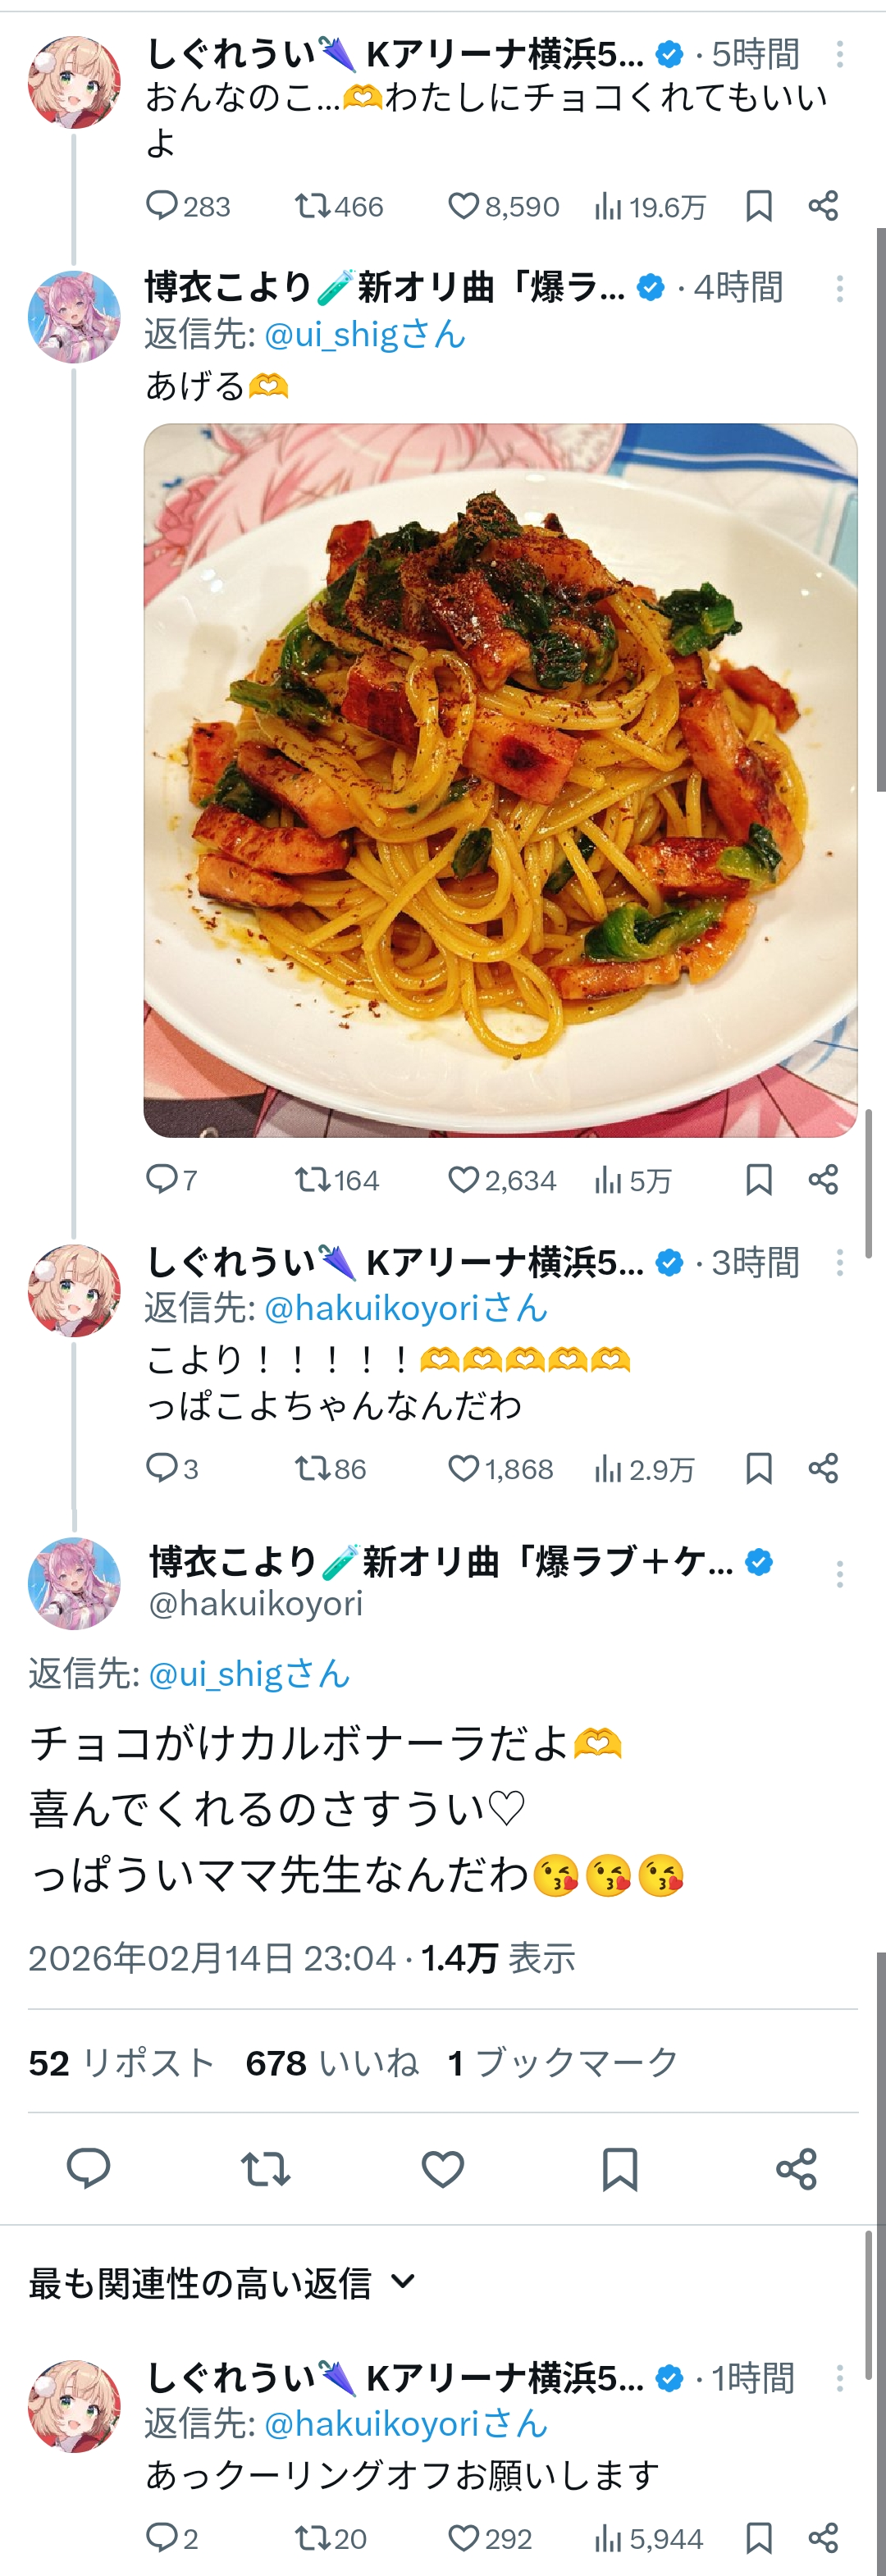This screenshot has width=886, height=2576.
Task: Like the クーリングオフ reply tweet
Action: coord(463,2538)
